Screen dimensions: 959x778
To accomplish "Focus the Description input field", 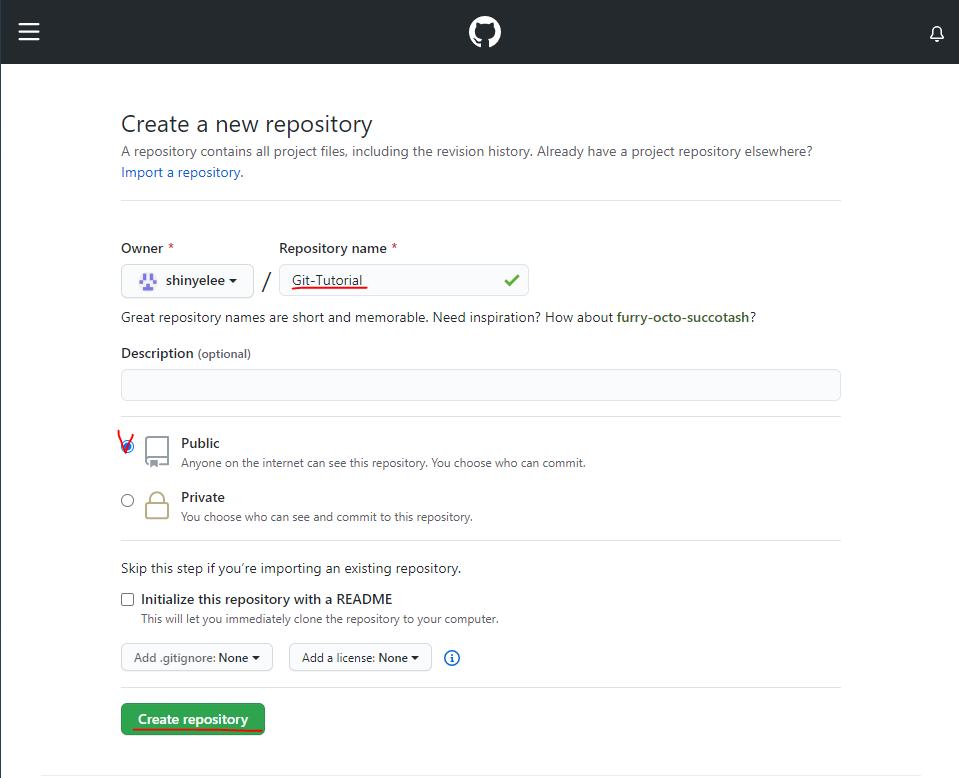I will pyautogui.click(x=481, y=385).
